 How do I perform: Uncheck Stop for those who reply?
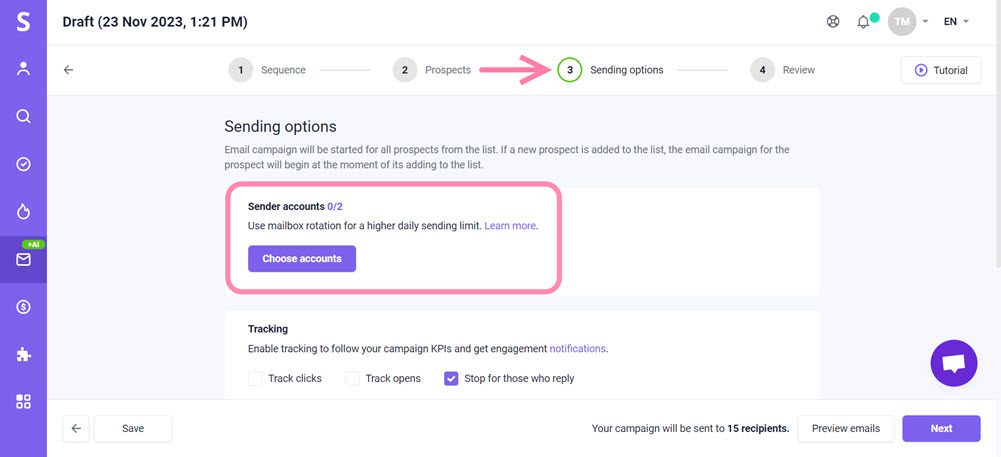[x=451, y=379]
